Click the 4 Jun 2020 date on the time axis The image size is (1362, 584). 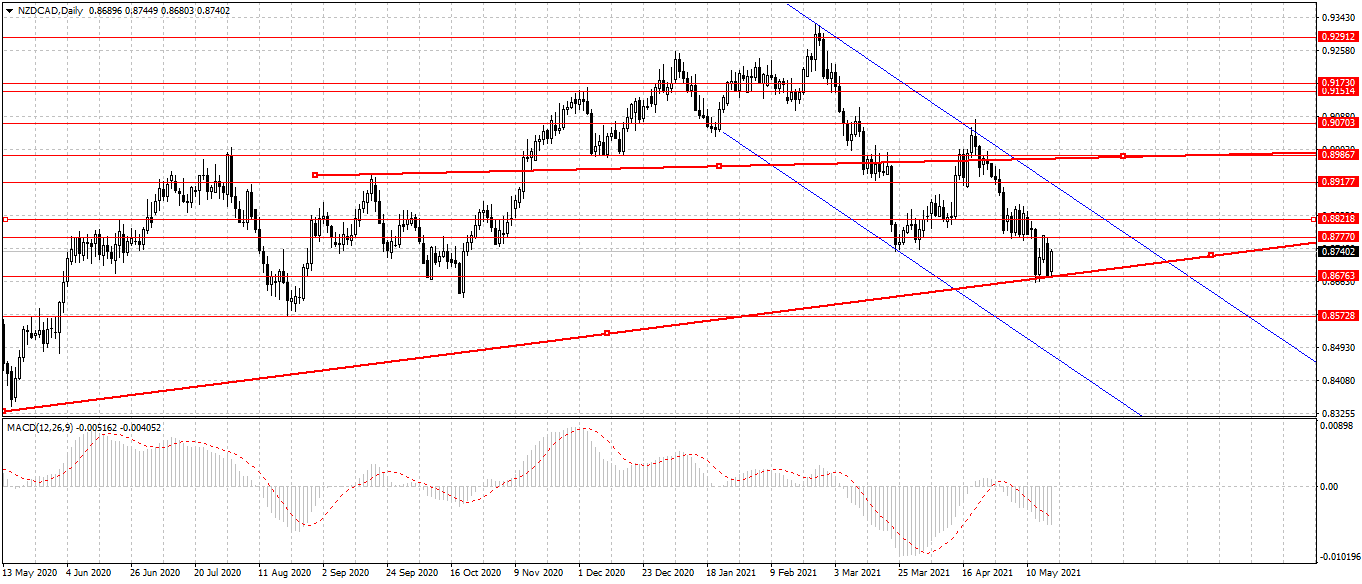[x=90, y=574]
